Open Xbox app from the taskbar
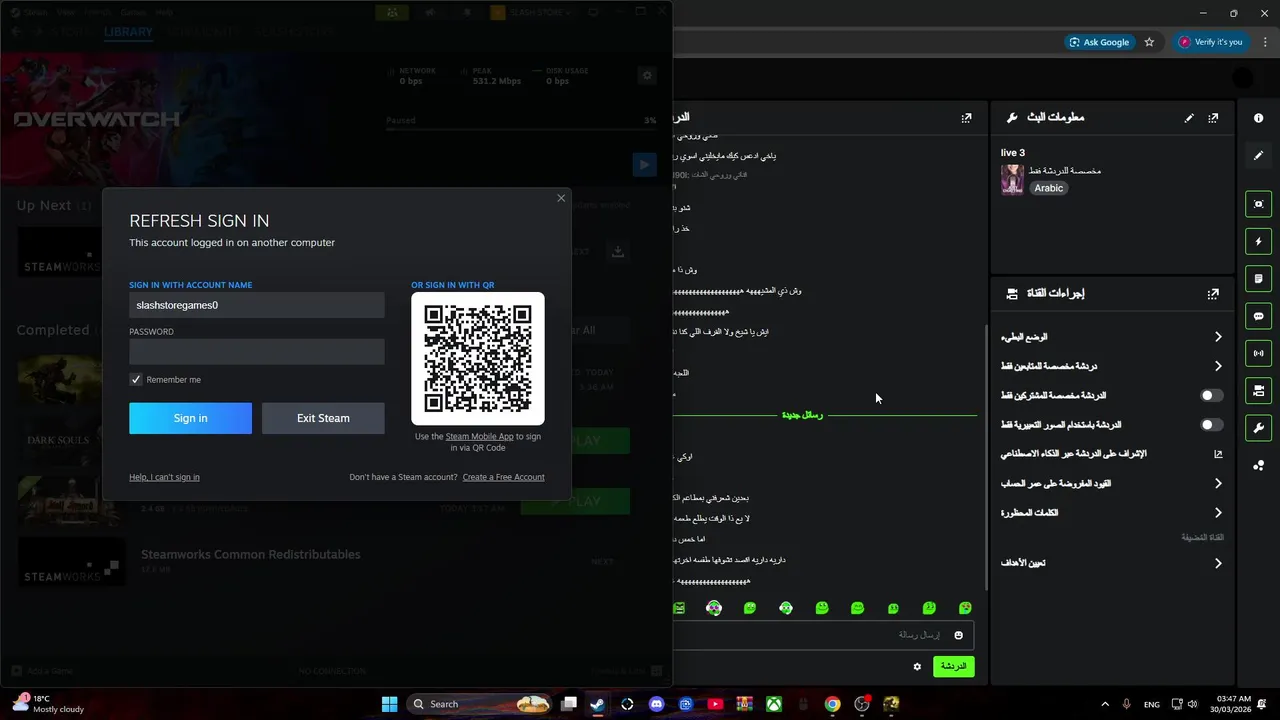This screenshot has width=1280, height=720. point(774,704)
